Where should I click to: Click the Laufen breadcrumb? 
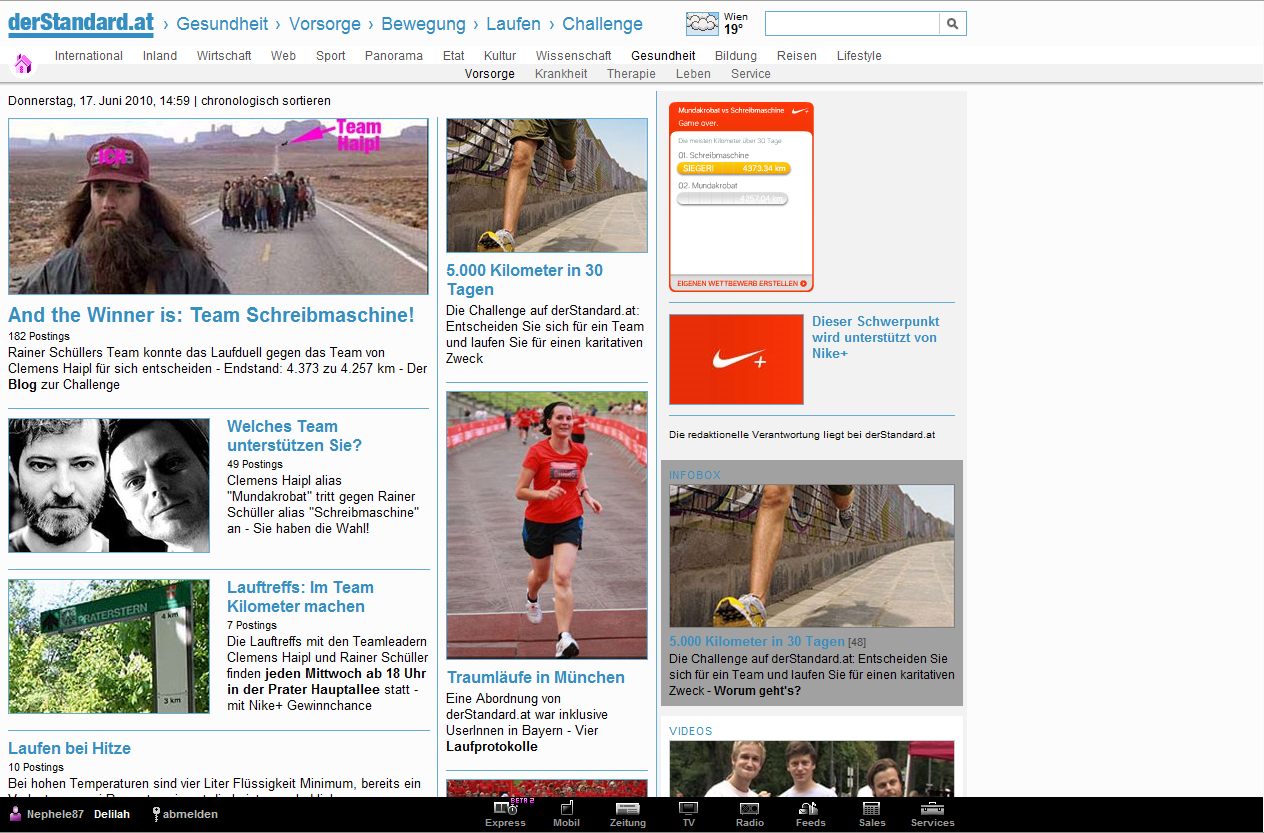514,24
